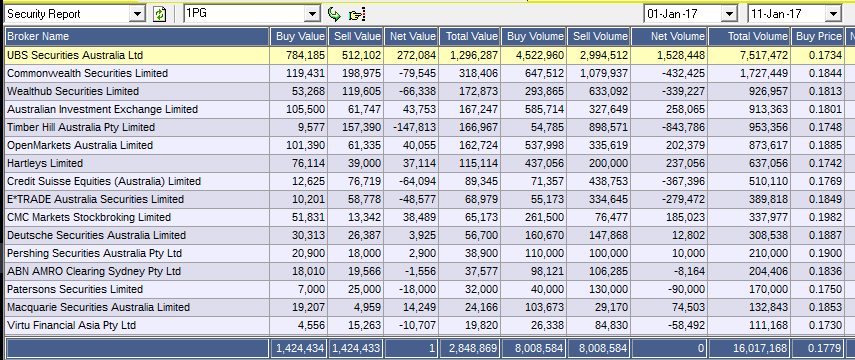This screenshot has width=855, height=360.
Task: Click Timber Hill net value -147,813
Action: point(411,128)
